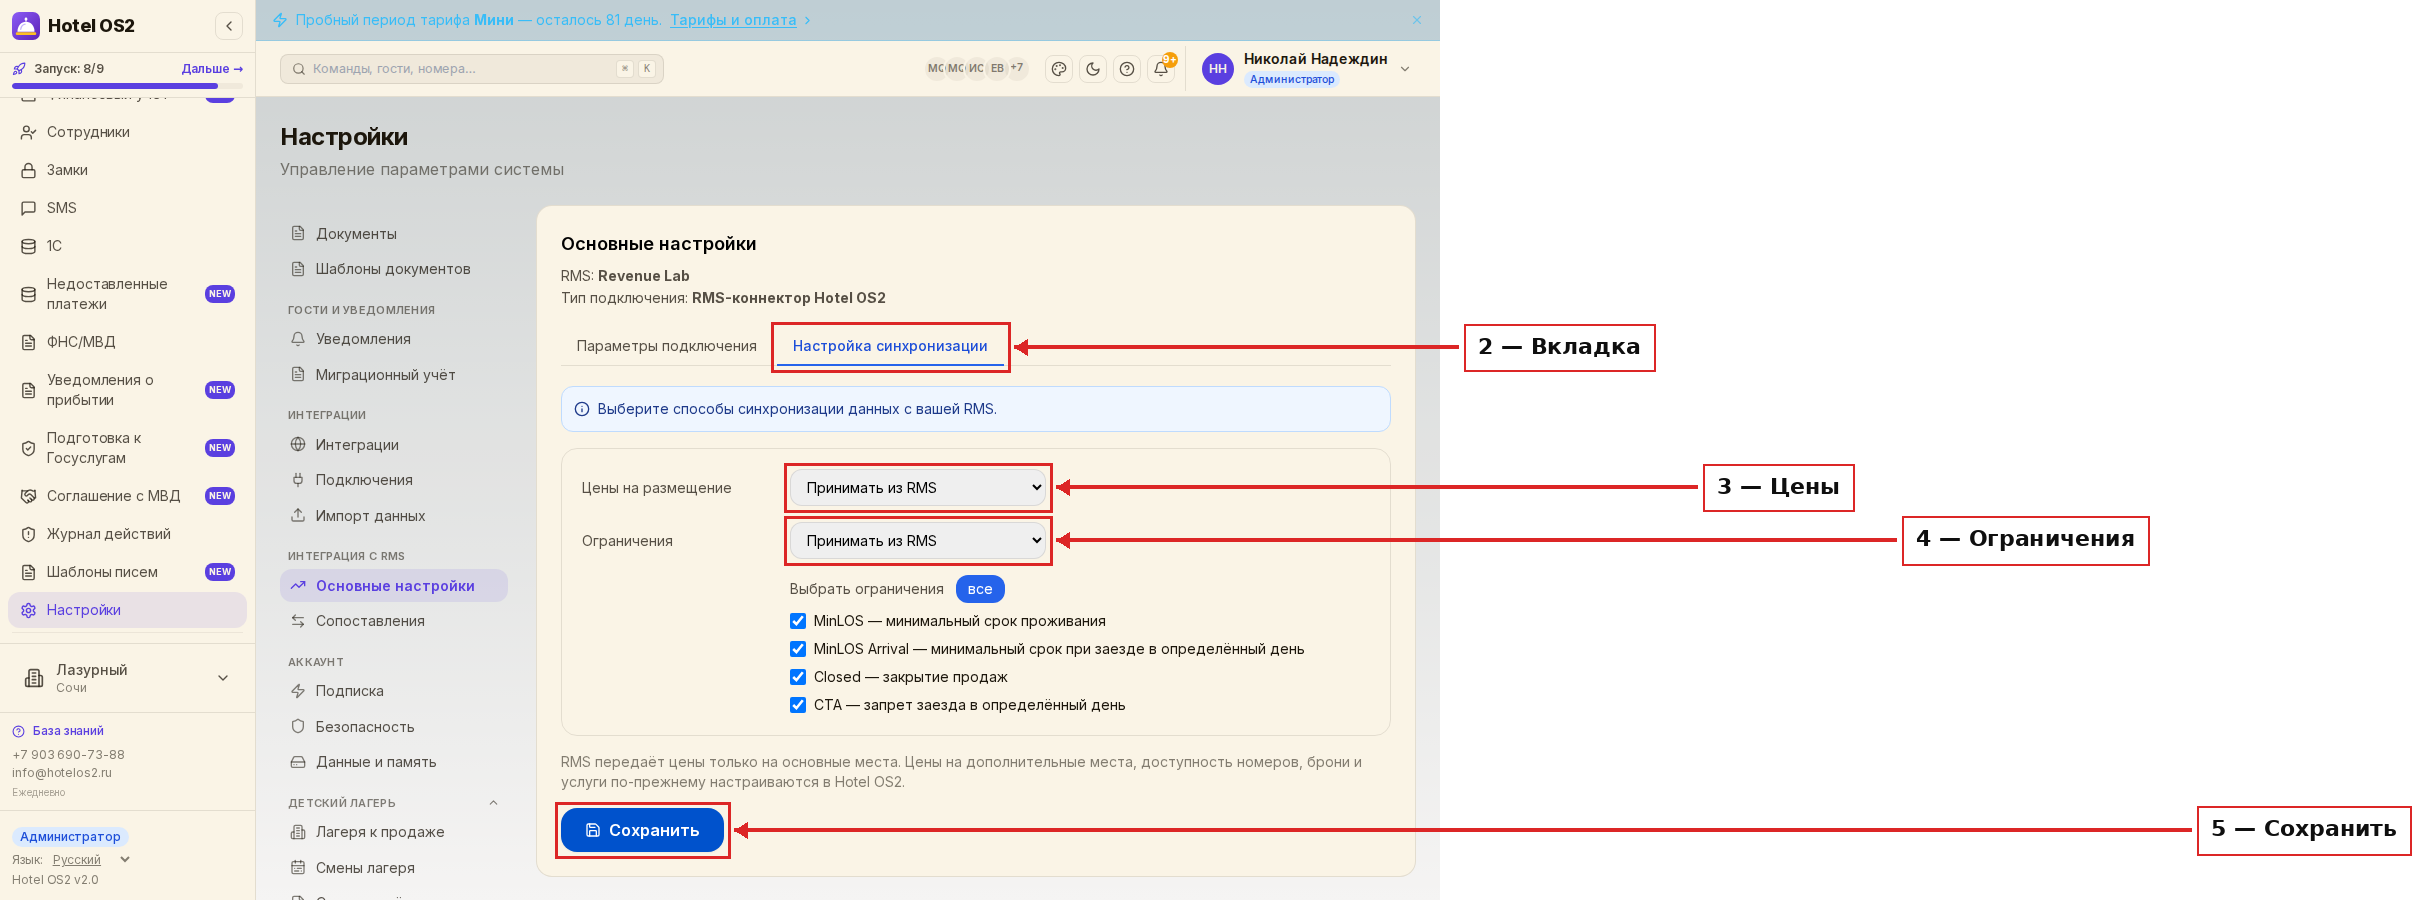Image resolution: width=2435 pixels, height=900 pixels.
Task: Uncheck MinLOS минимальный срок проживания checkbox
Action: click(798, 621)
